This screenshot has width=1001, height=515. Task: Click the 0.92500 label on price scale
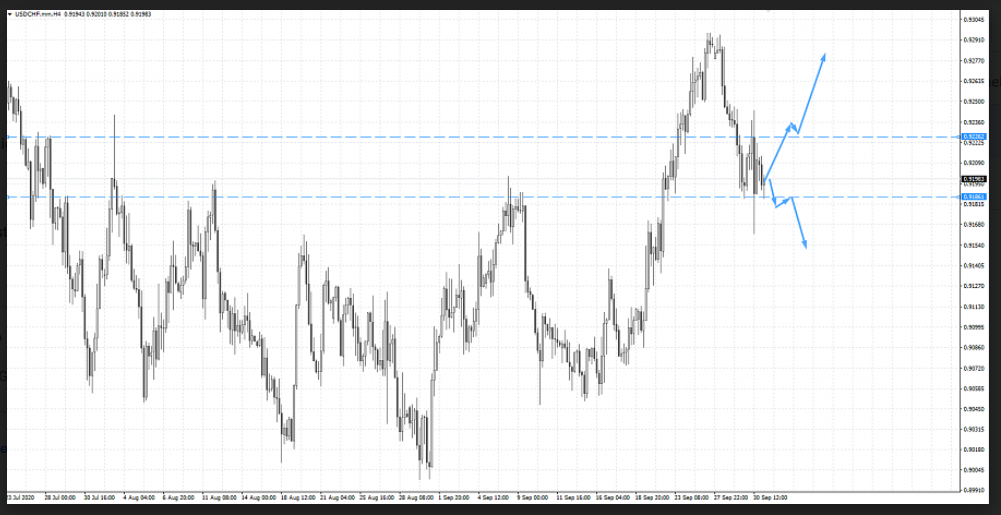point(974,101)
